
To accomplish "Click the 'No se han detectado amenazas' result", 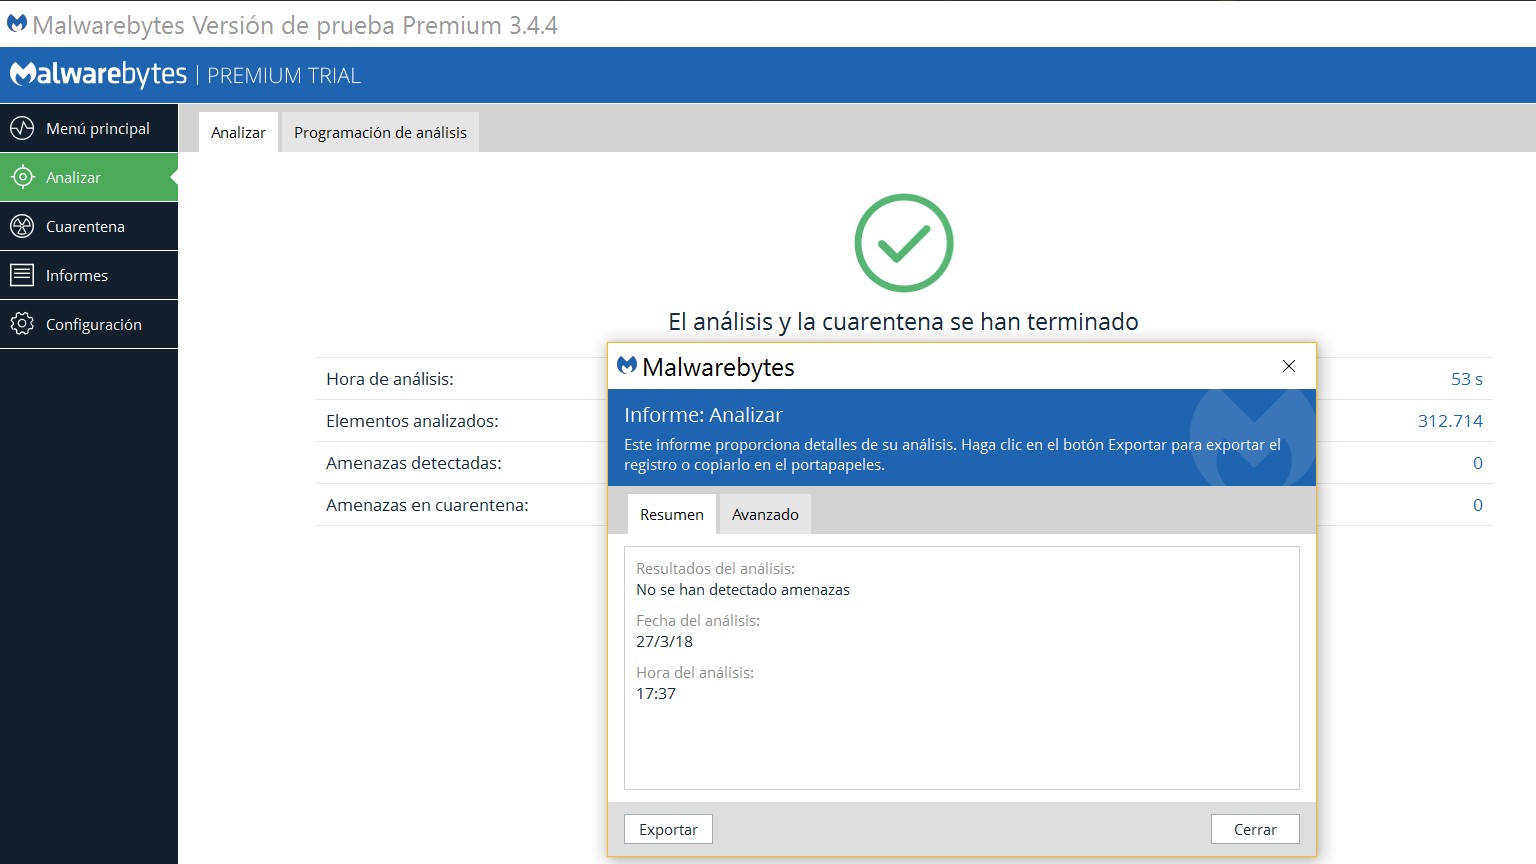I will pos(743,590).
